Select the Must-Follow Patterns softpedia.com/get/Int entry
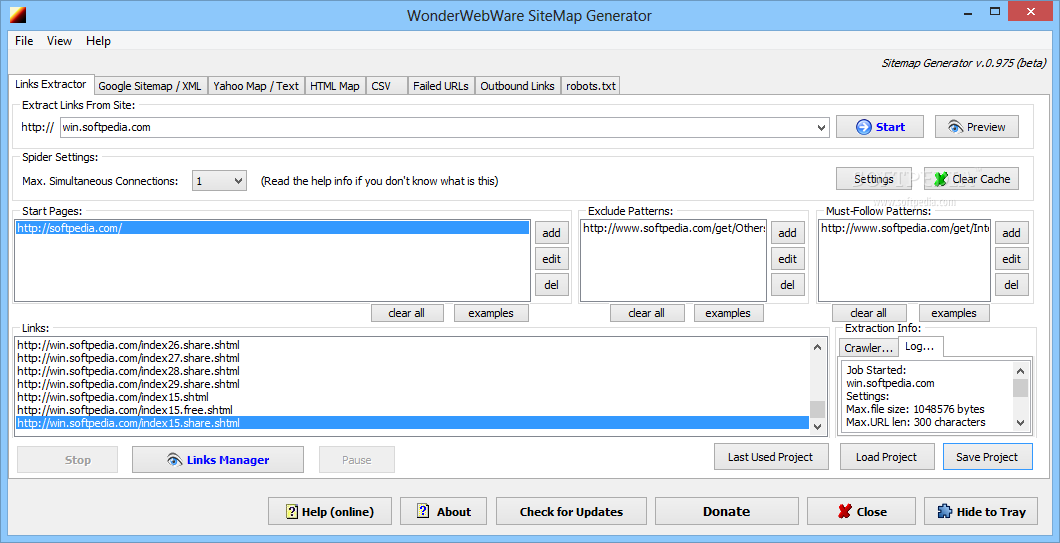This screenshot has height=543, width=1060. point(905,229)
